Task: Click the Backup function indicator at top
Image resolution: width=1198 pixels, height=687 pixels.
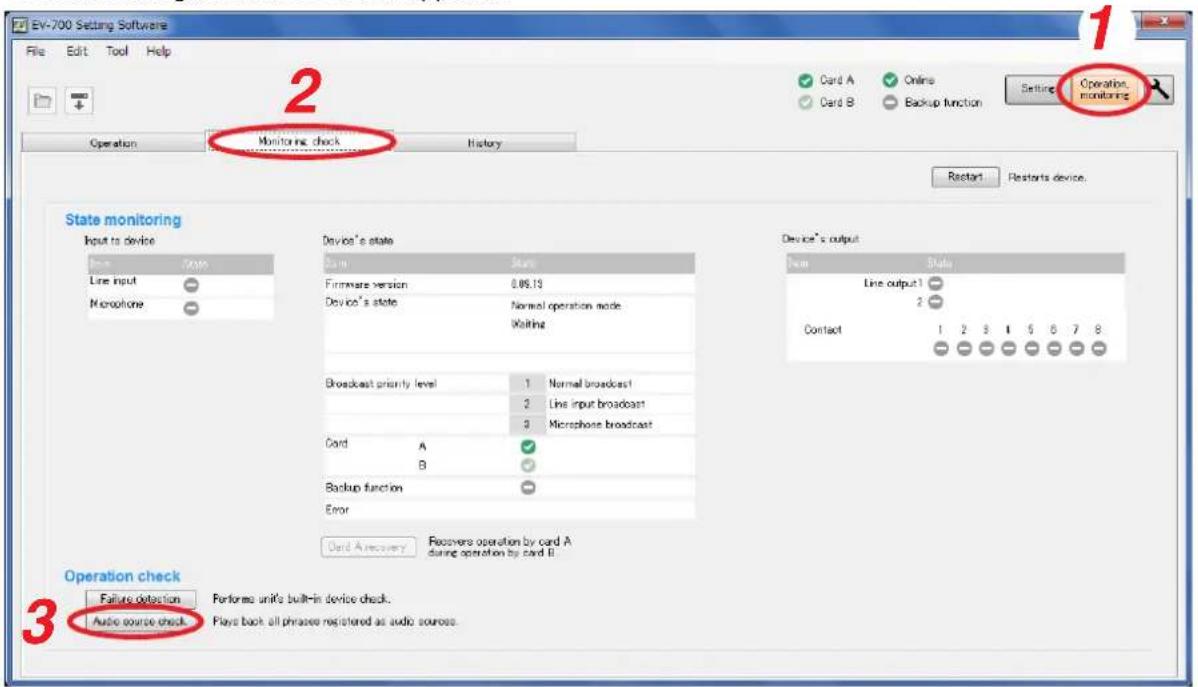Action: point(890,102)
